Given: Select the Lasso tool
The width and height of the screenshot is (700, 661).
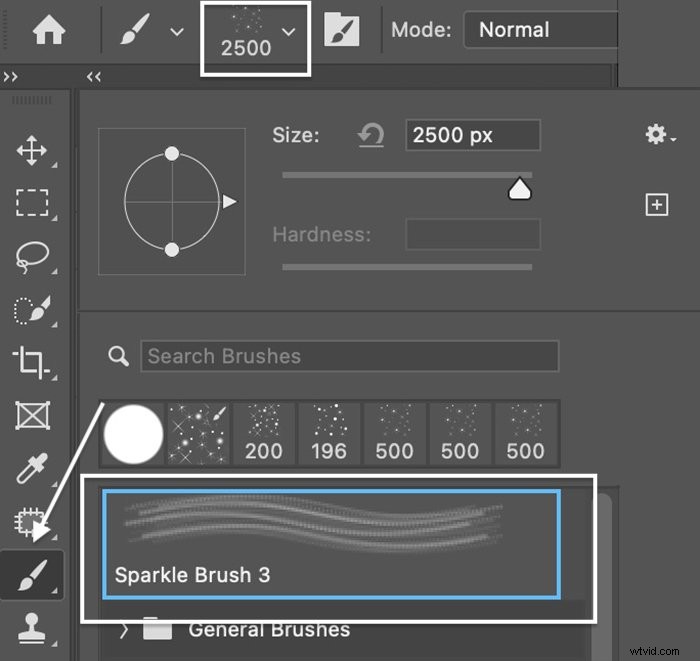Looking at the screenshot, I should tap(32, 257).
